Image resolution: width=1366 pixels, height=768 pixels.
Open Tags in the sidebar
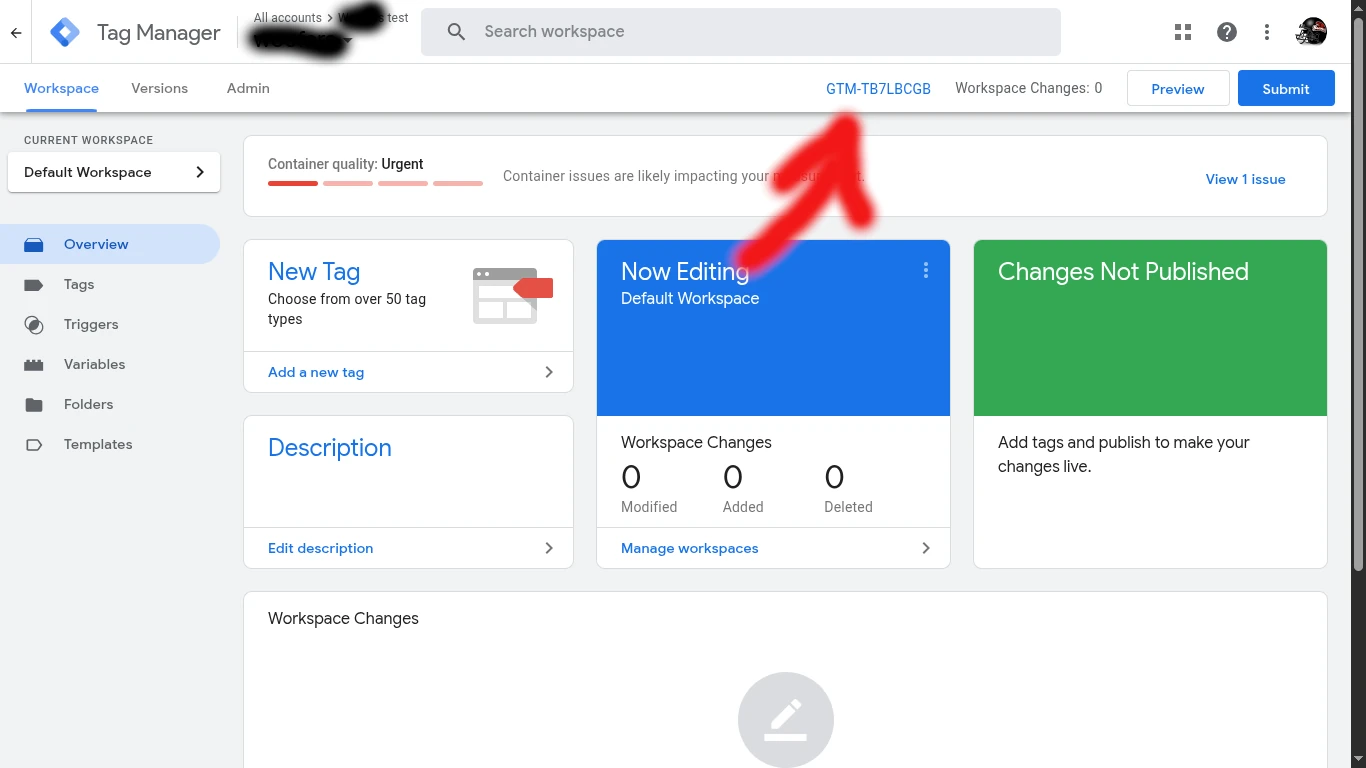click(78, 284)
